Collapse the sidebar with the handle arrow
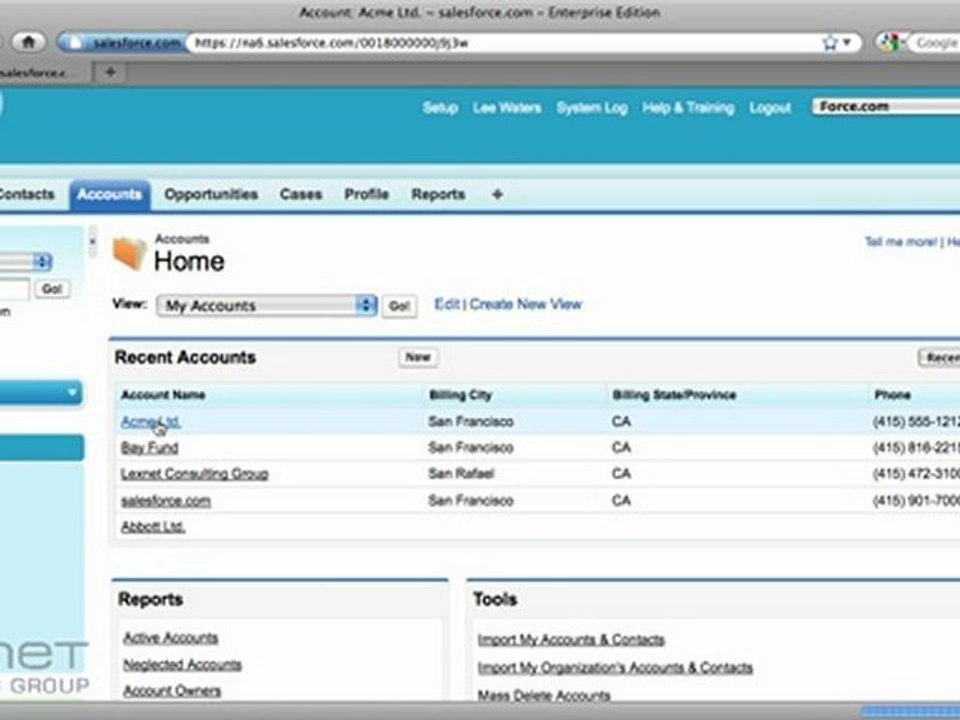 tap(92, 241)
